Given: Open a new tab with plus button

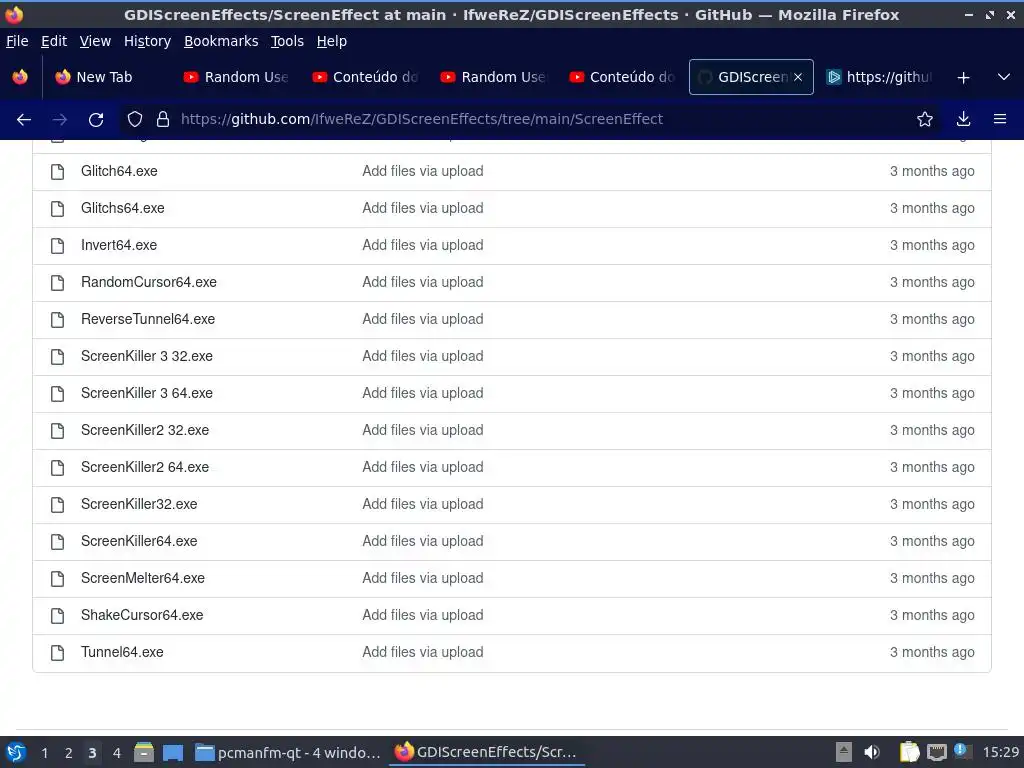Looking at the screenshot, I should [x=963, y=77].
